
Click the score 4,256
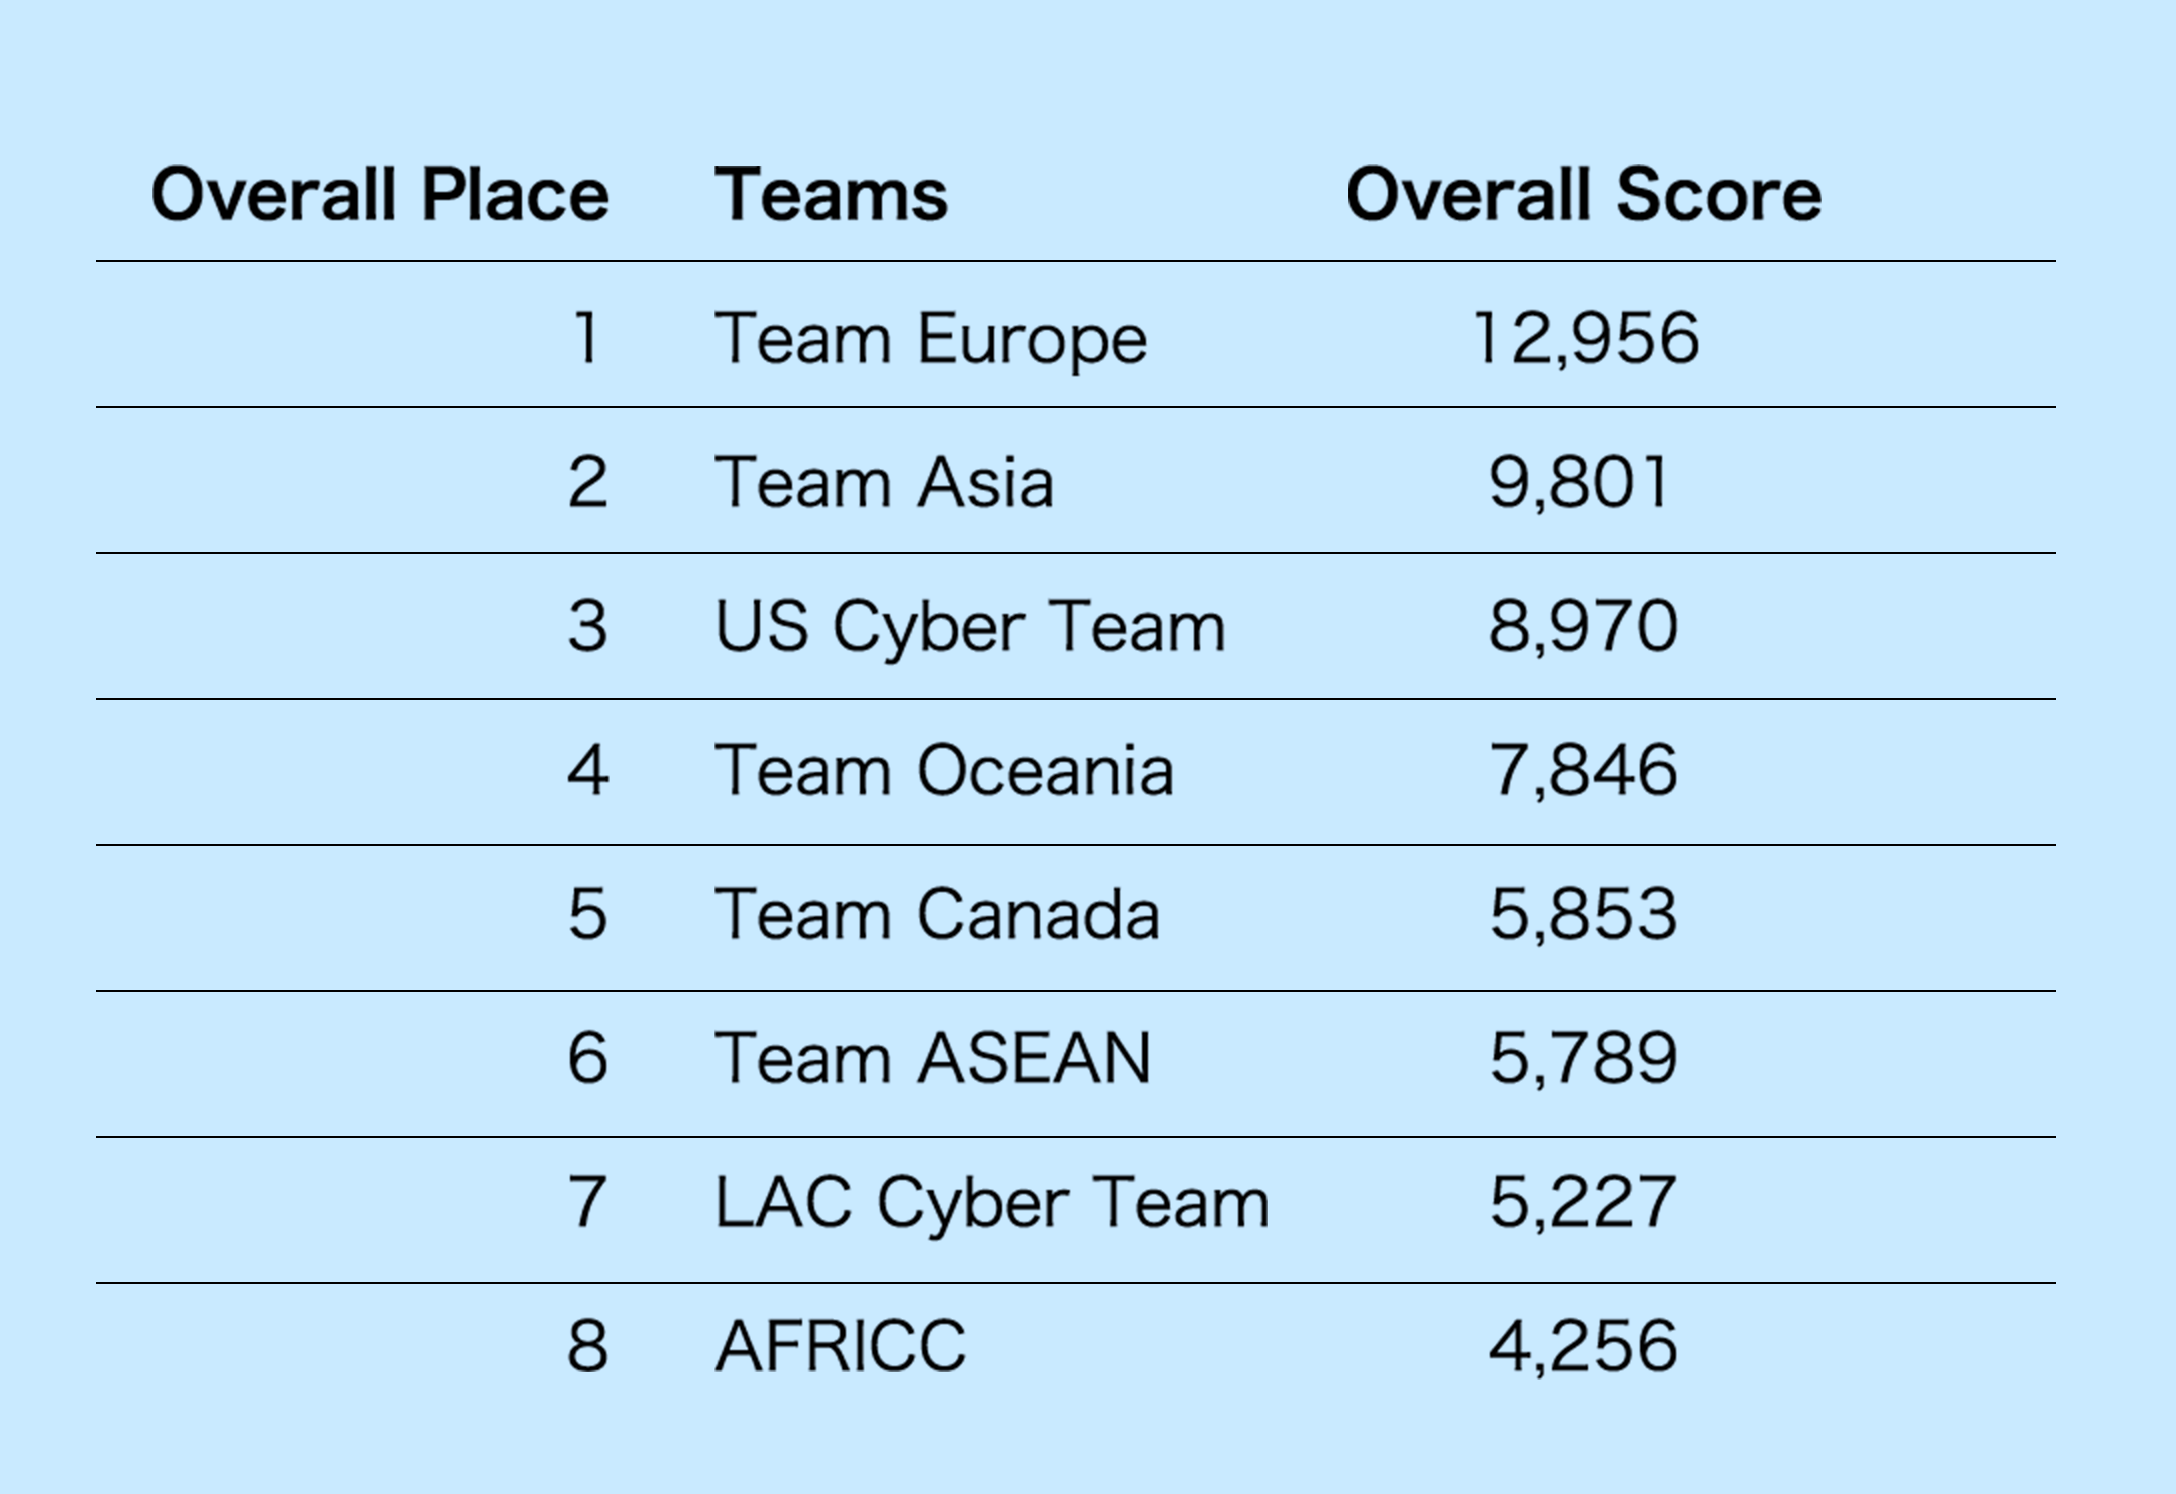click(x=1583, y=1347)
